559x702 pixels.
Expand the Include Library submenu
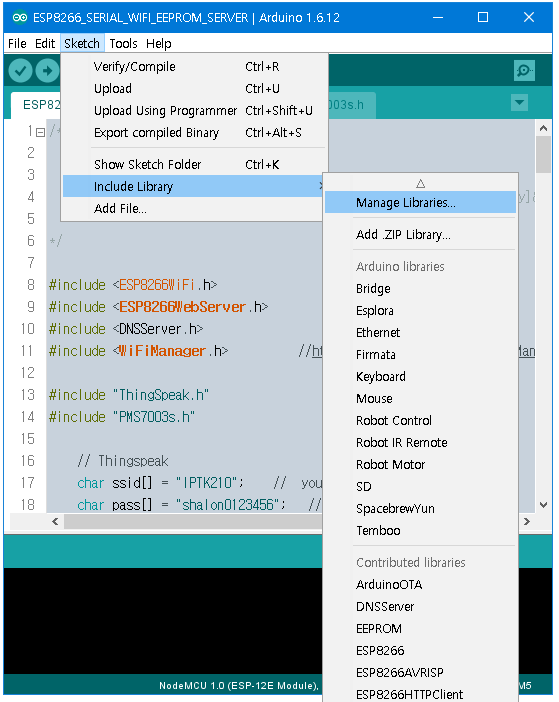pyautogui.click(x=193, y=186)
